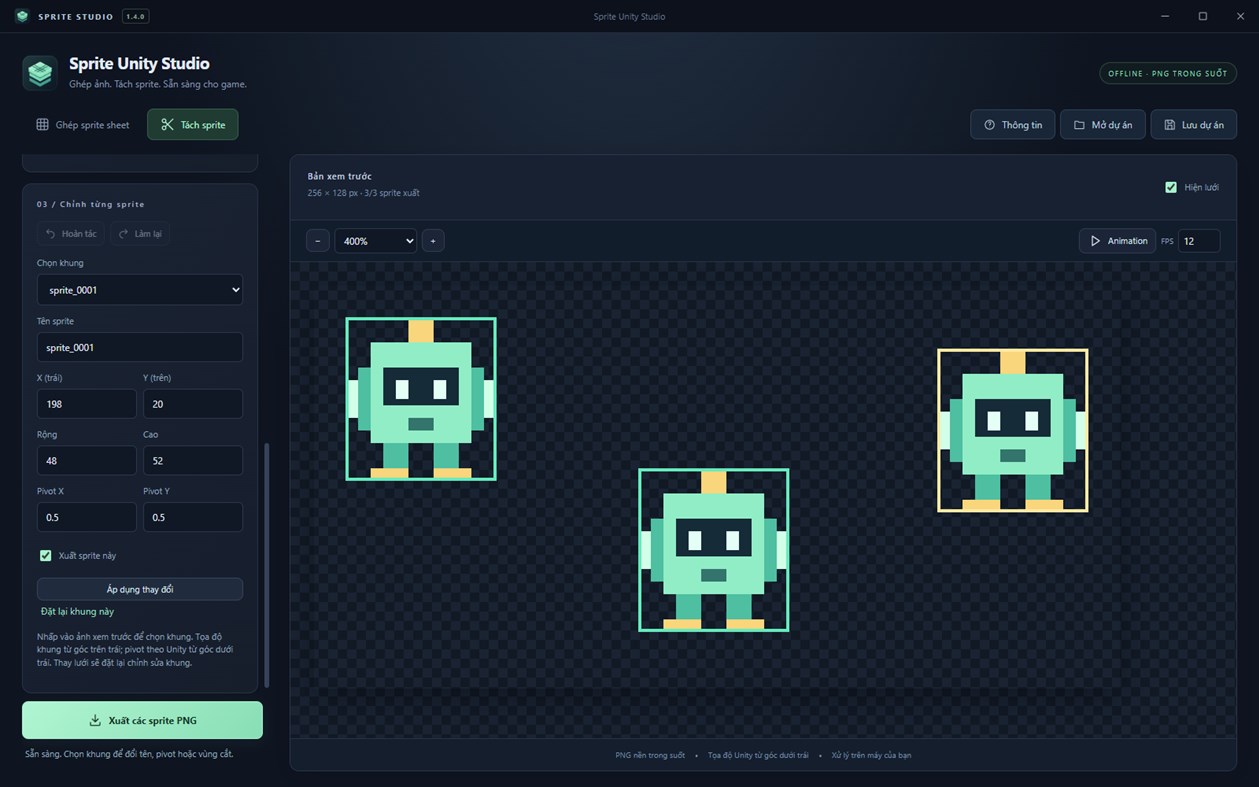Click the Y (trên) field showing 20
This screenshot has width=1259, height=787.
[193, 404]
